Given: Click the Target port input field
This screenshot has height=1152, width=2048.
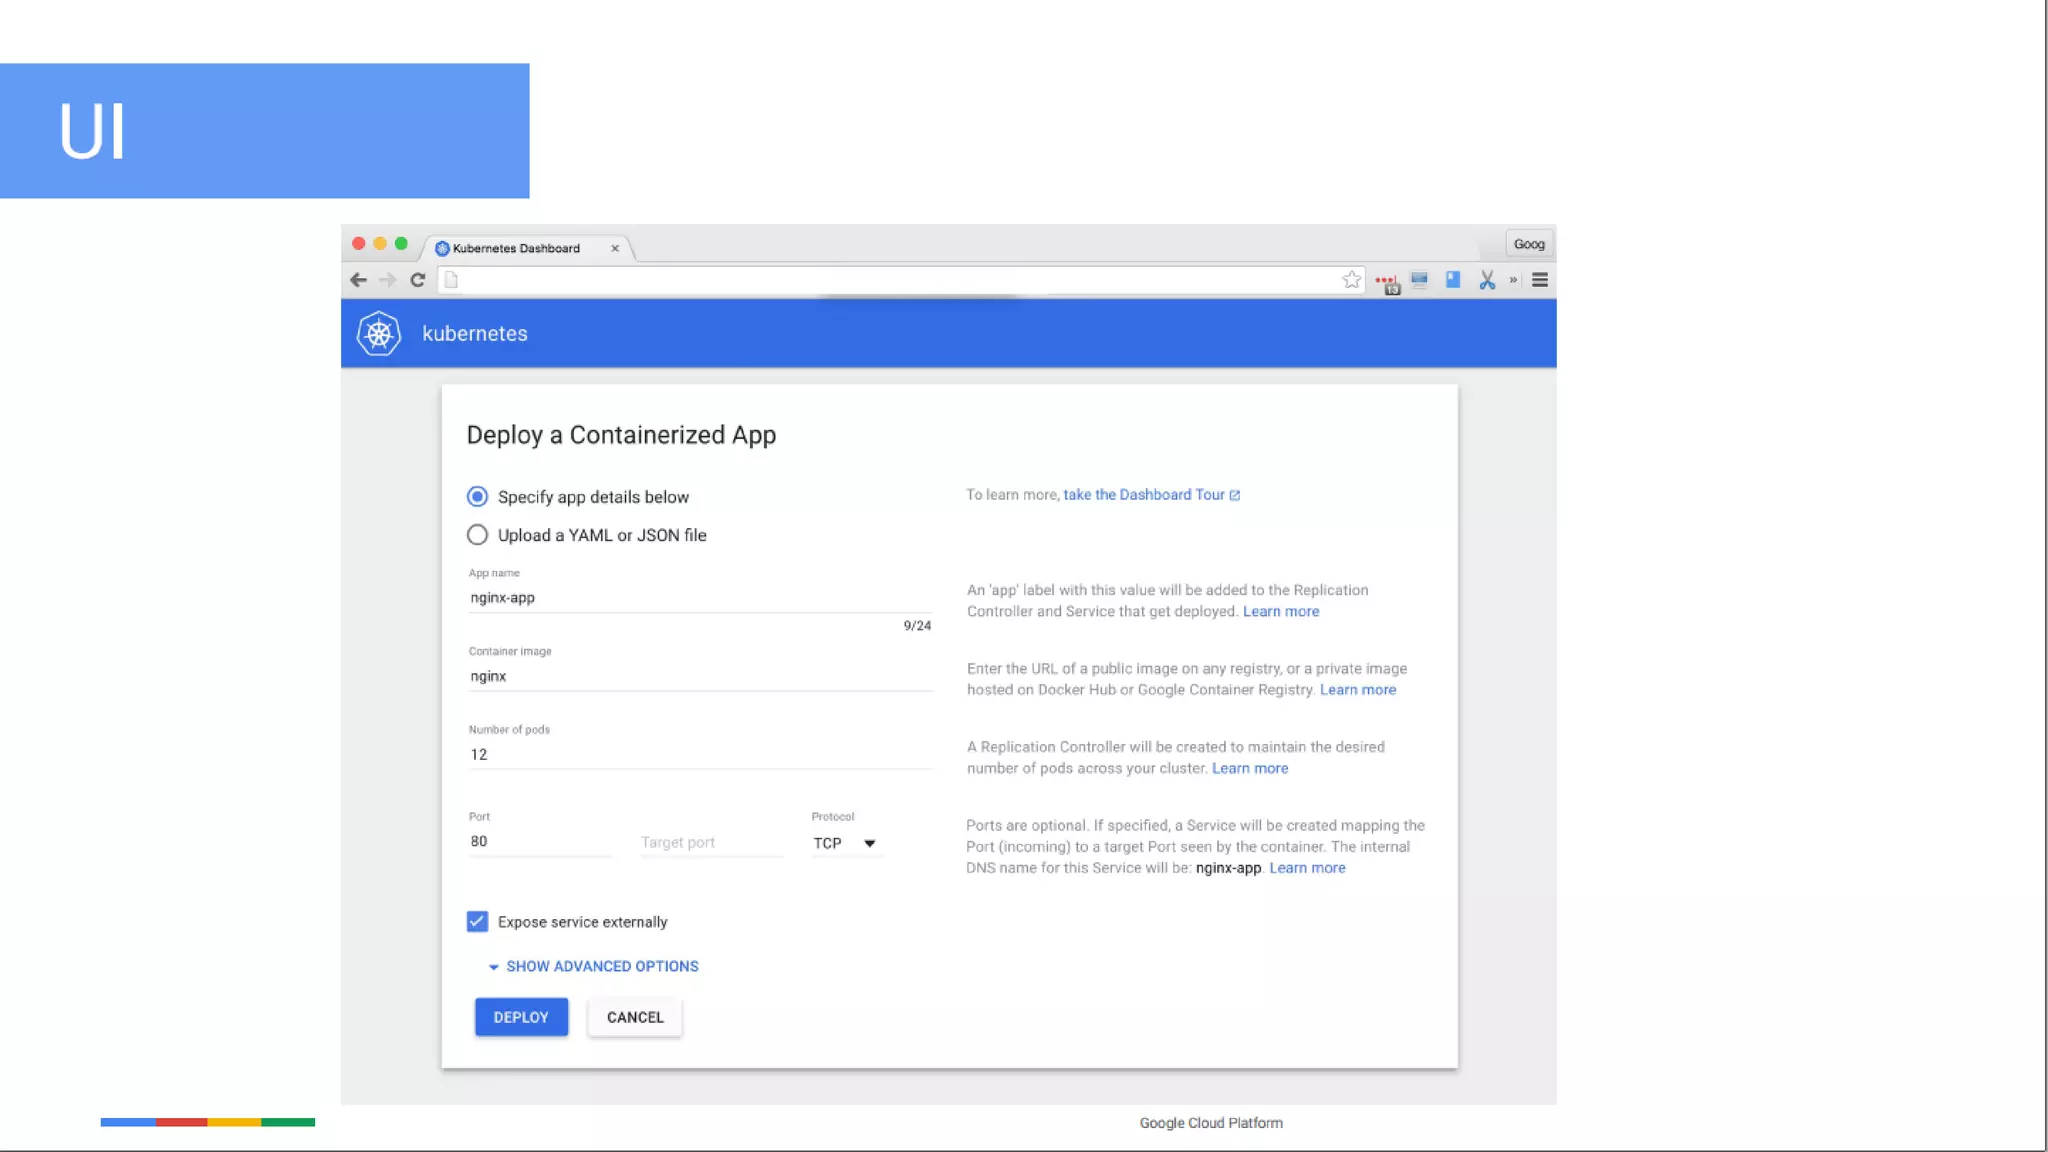Looking at the screenshot, I should tap(710, 843).
